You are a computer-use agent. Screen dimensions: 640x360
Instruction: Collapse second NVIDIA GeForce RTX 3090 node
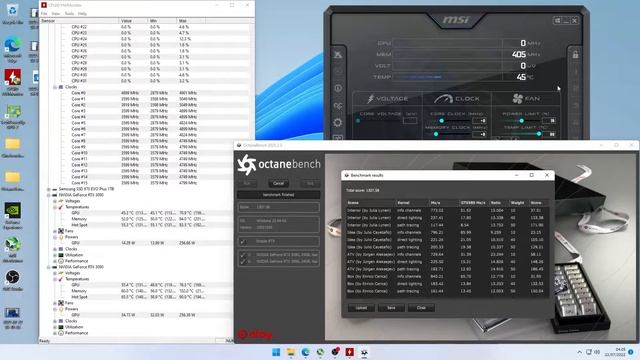[49, 267]
